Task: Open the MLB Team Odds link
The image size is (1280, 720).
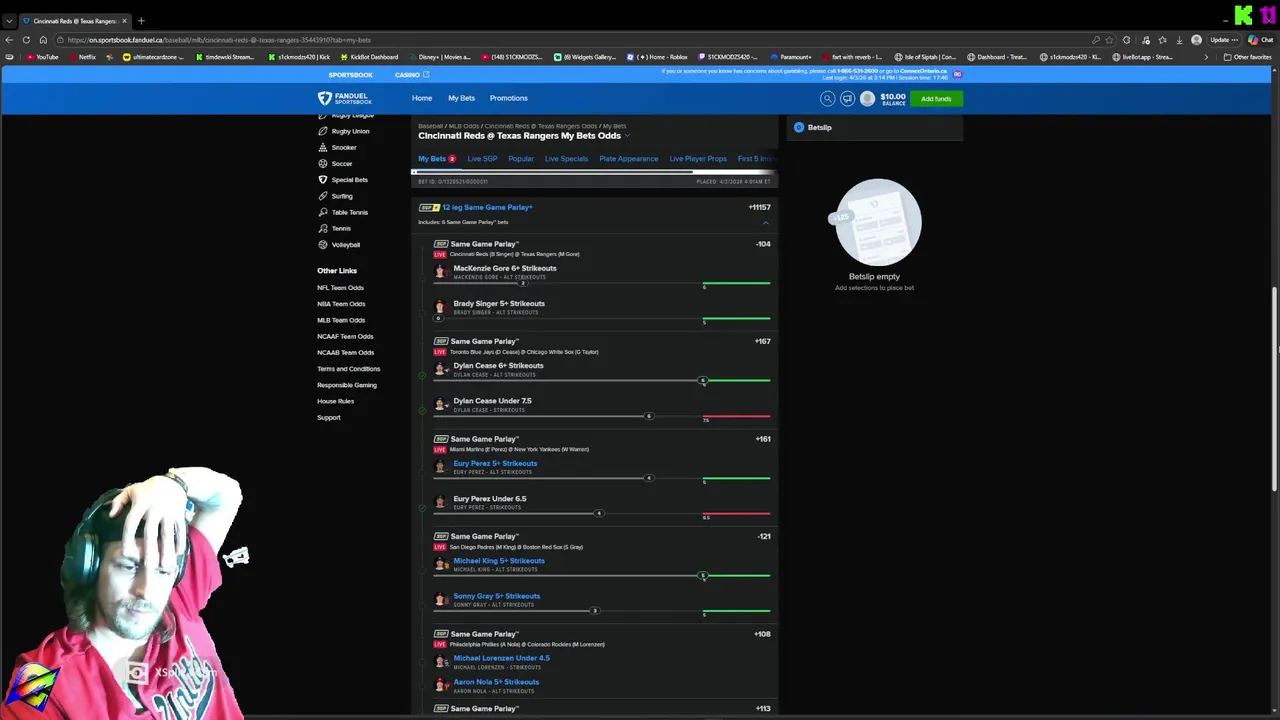Action: click(x=341, y=320)
